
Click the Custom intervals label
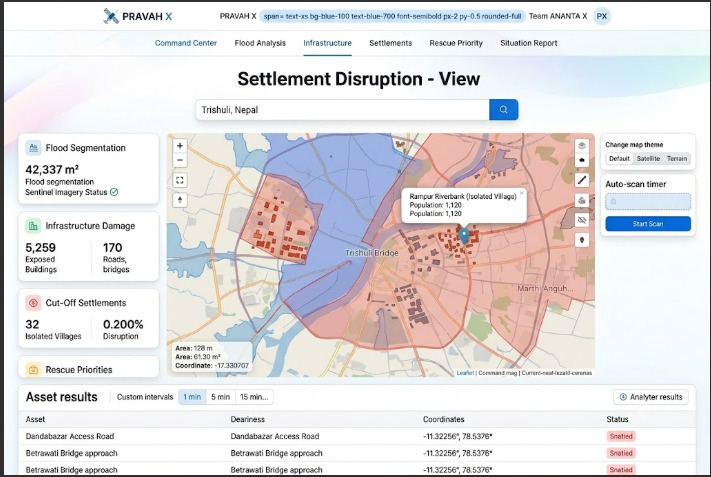(145, 397)
